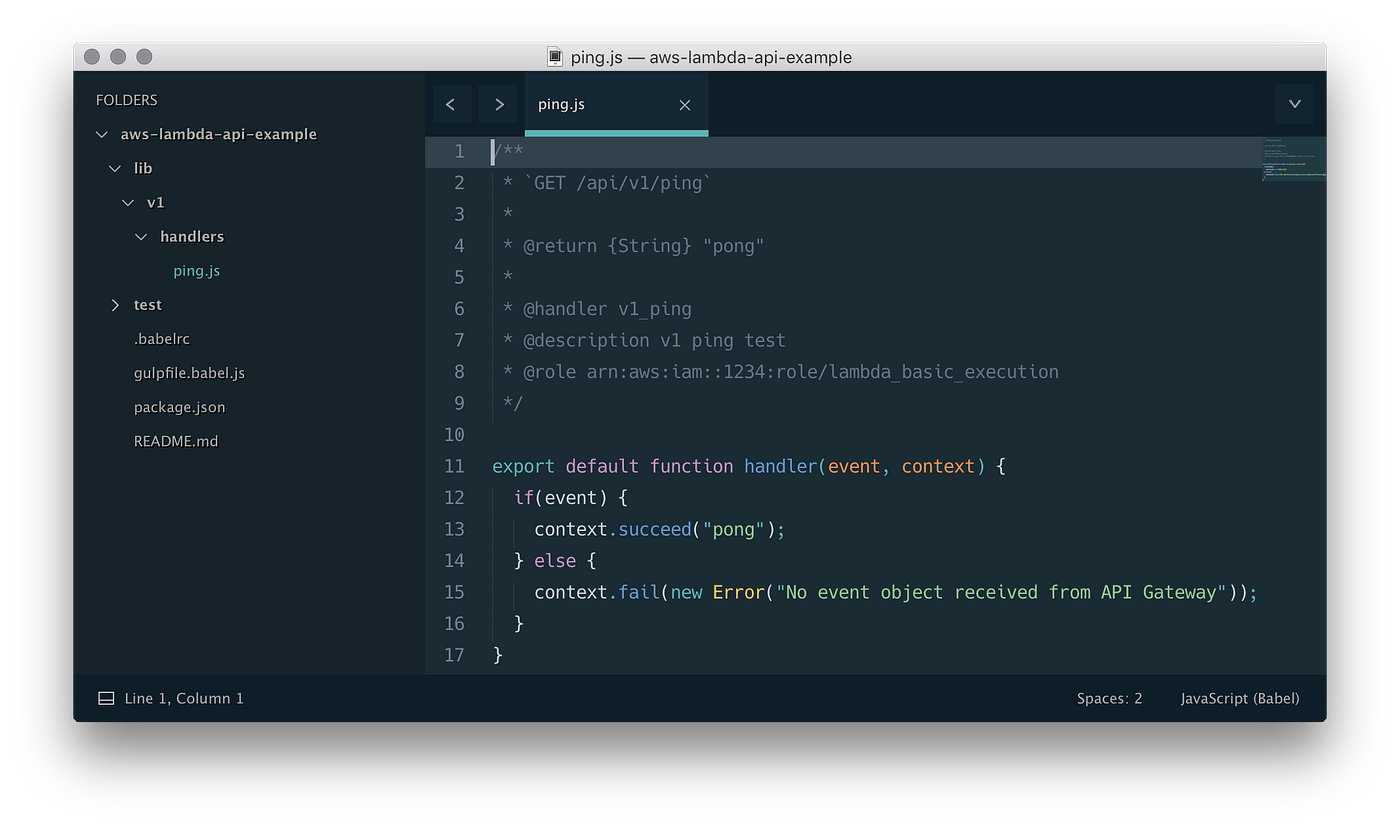
Task: Select ping.js in the sidebar
Action: [196, 270]
